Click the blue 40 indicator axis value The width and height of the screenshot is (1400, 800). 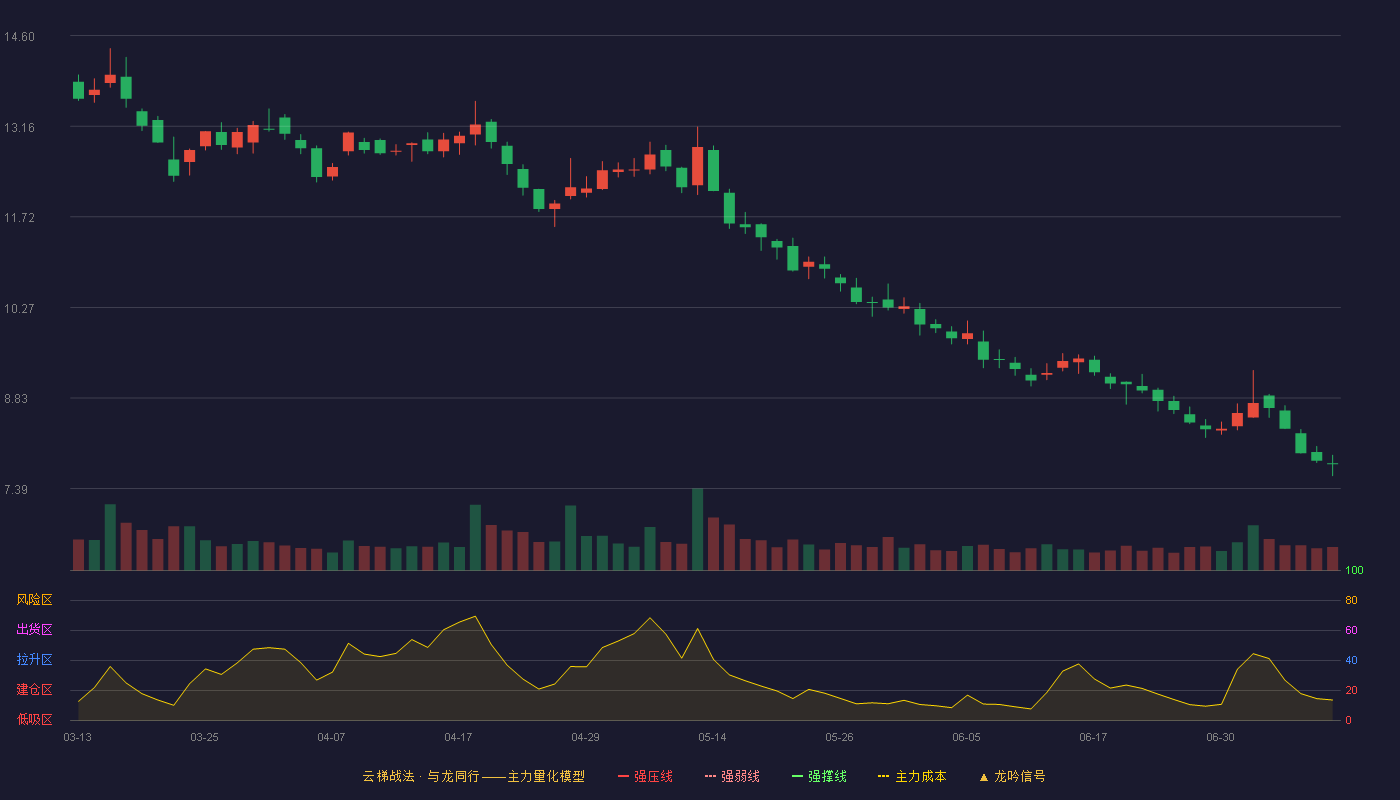point(1351,661)
